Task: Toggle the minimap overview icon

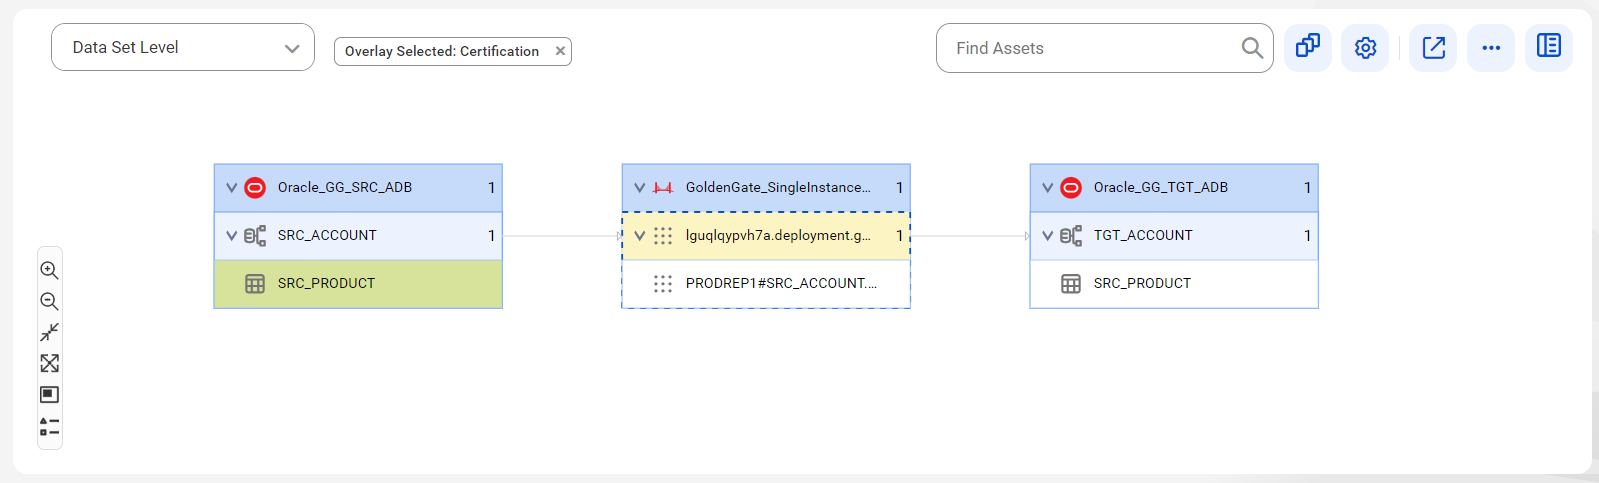Action: click(49, 395)
